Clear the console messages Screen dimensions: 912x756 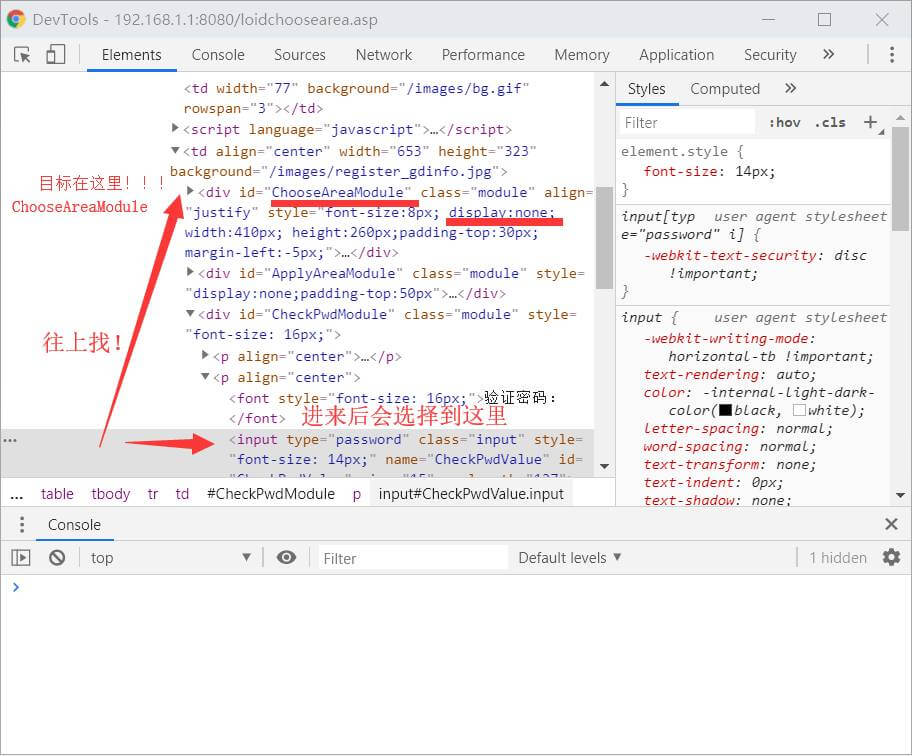57,557
